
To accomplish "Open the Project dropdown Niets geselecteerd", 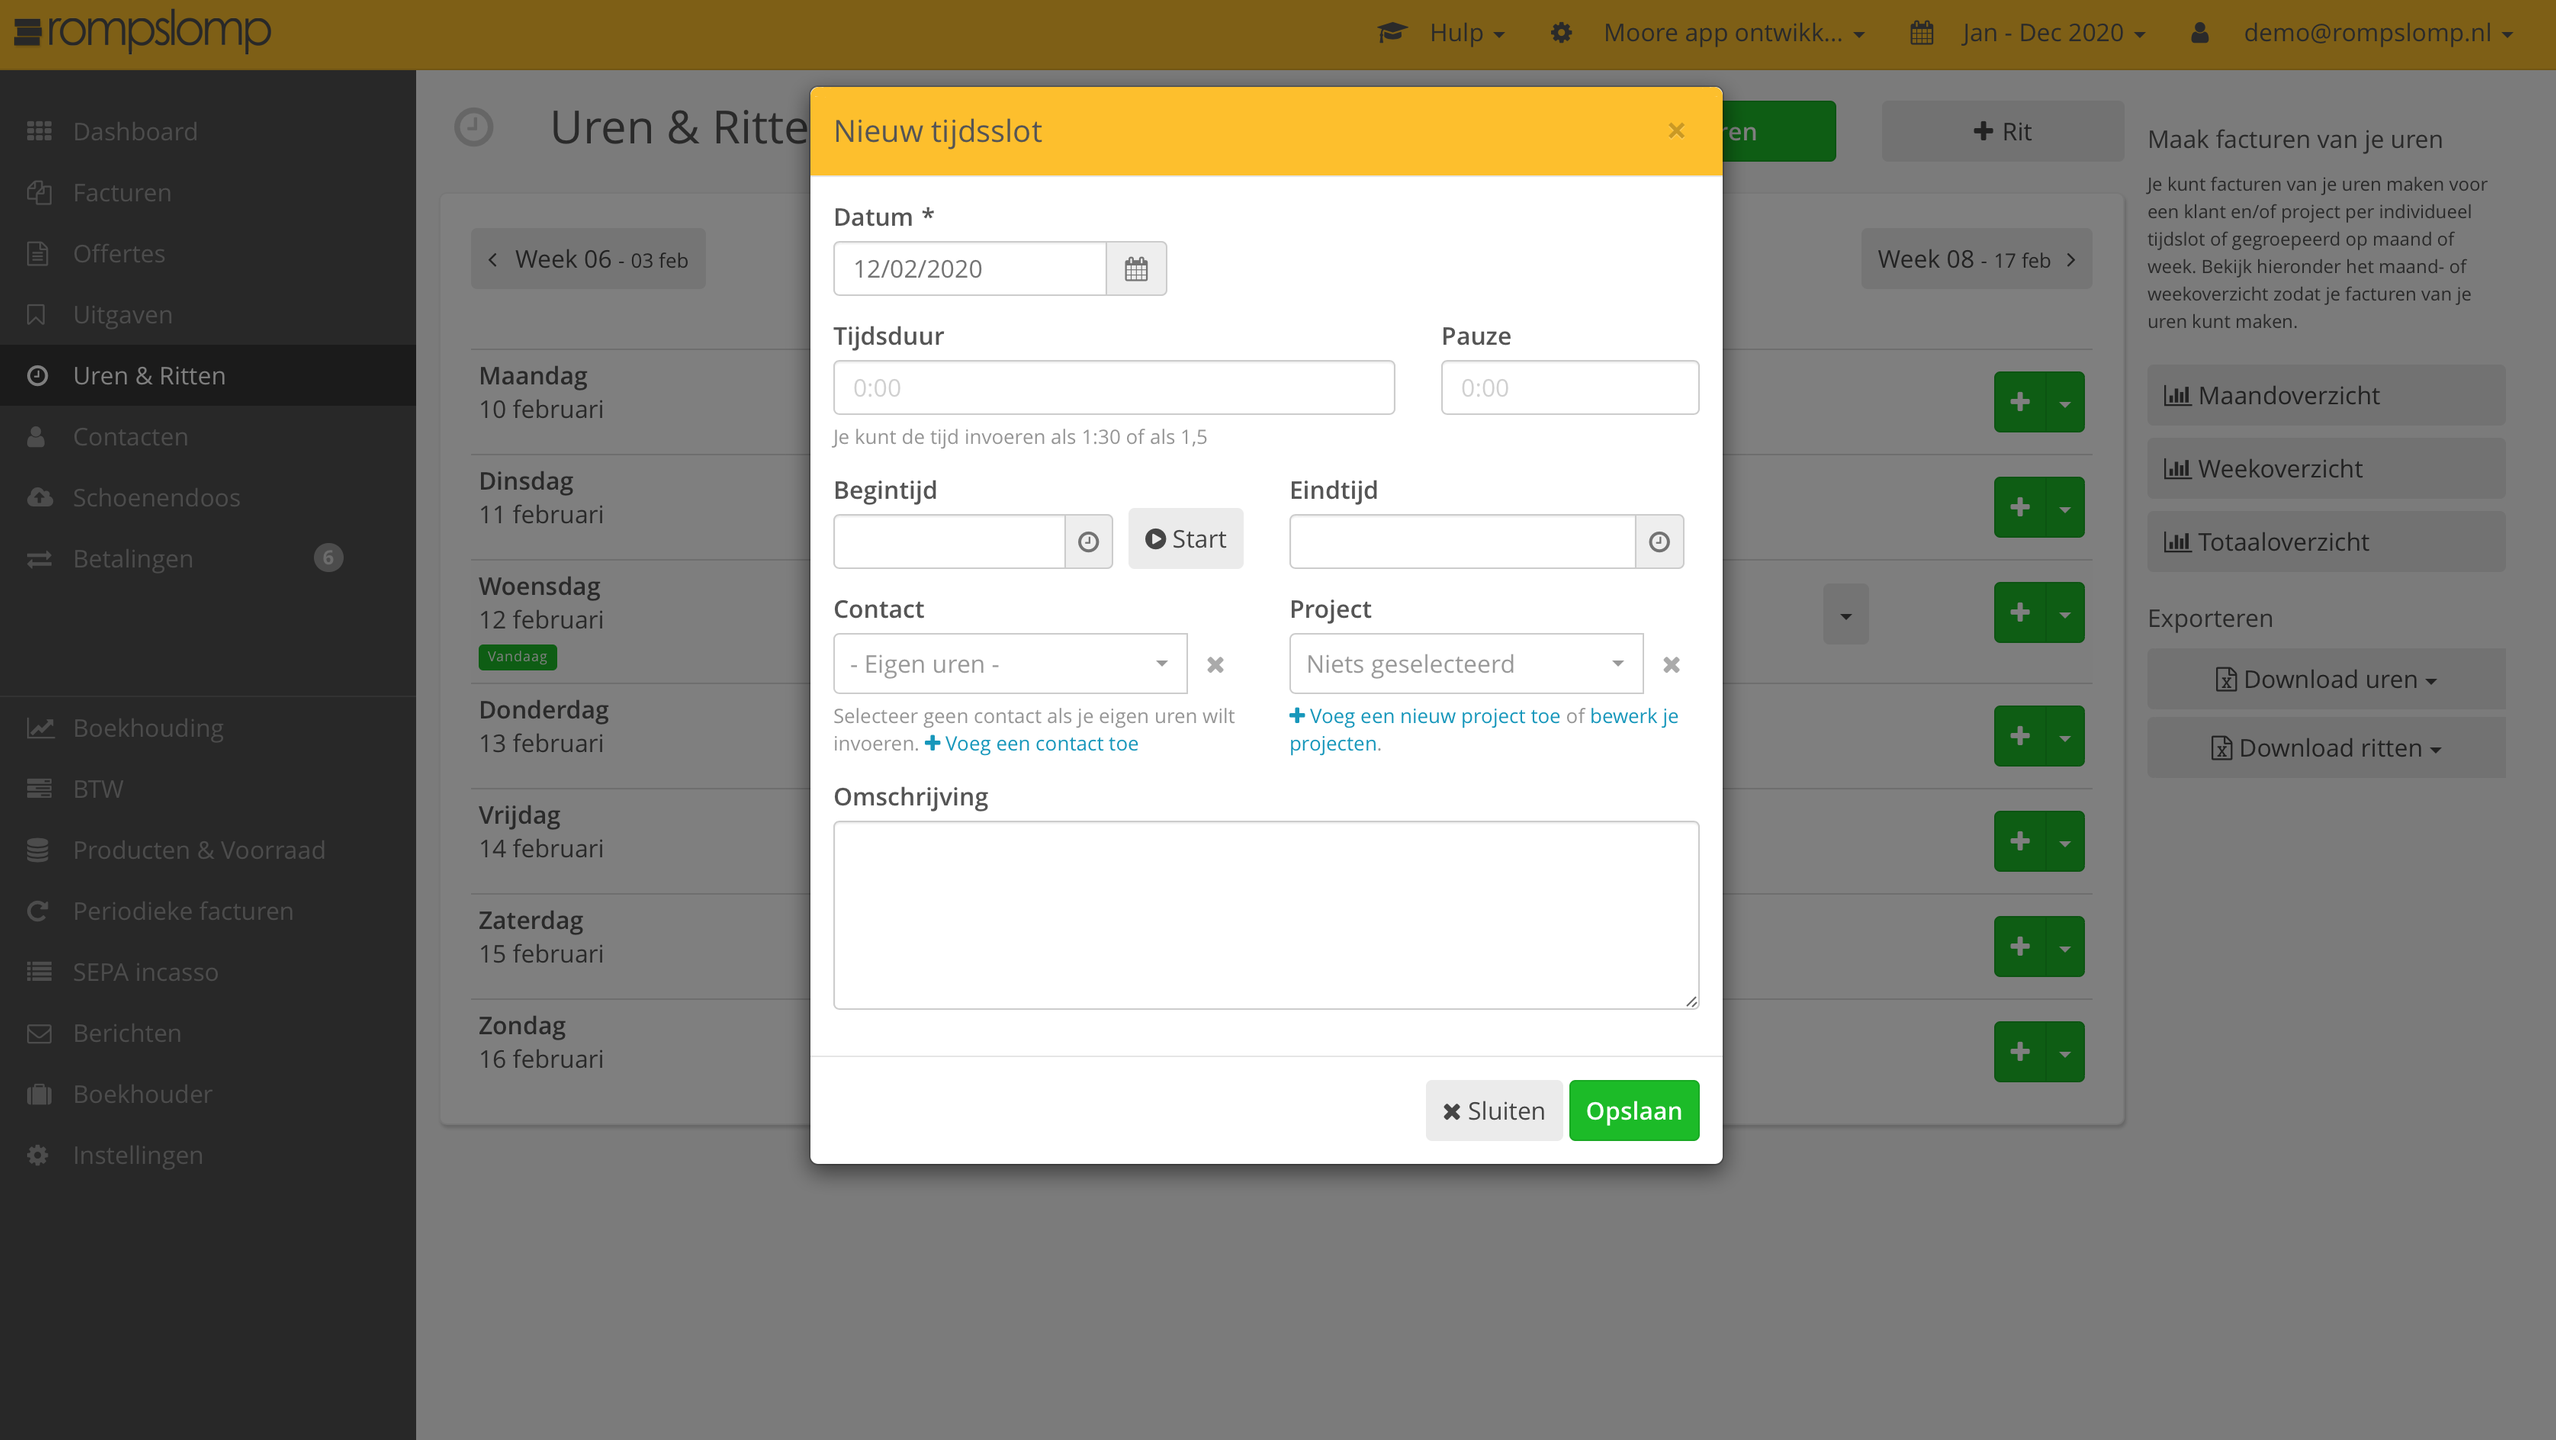I will click(1465, 664).
